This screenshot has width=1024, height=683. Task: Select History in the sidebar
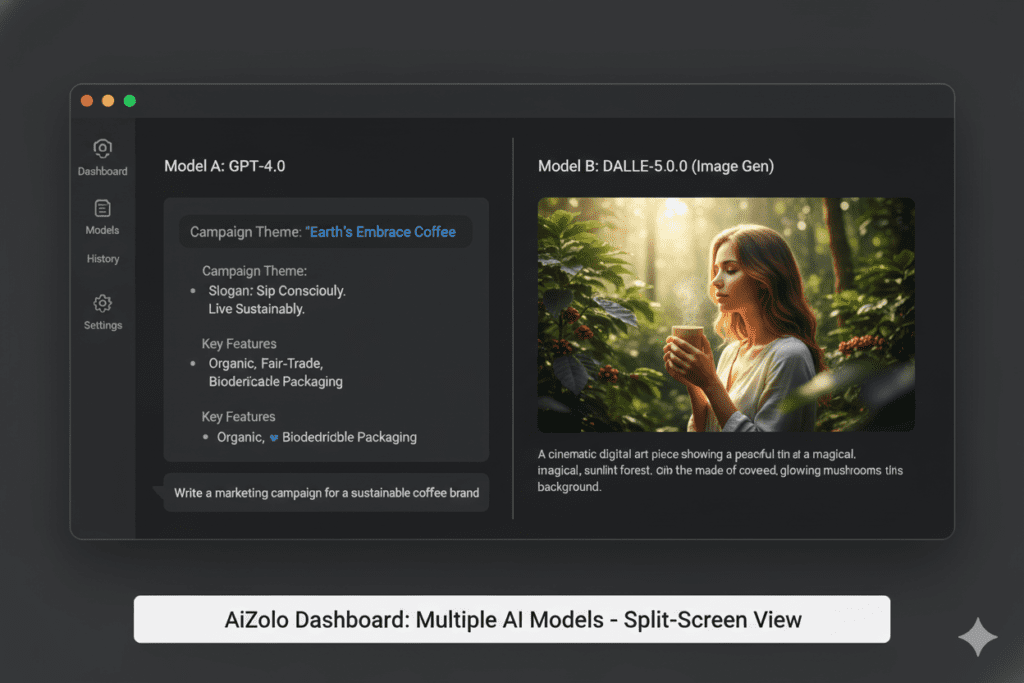click(102, 259)
